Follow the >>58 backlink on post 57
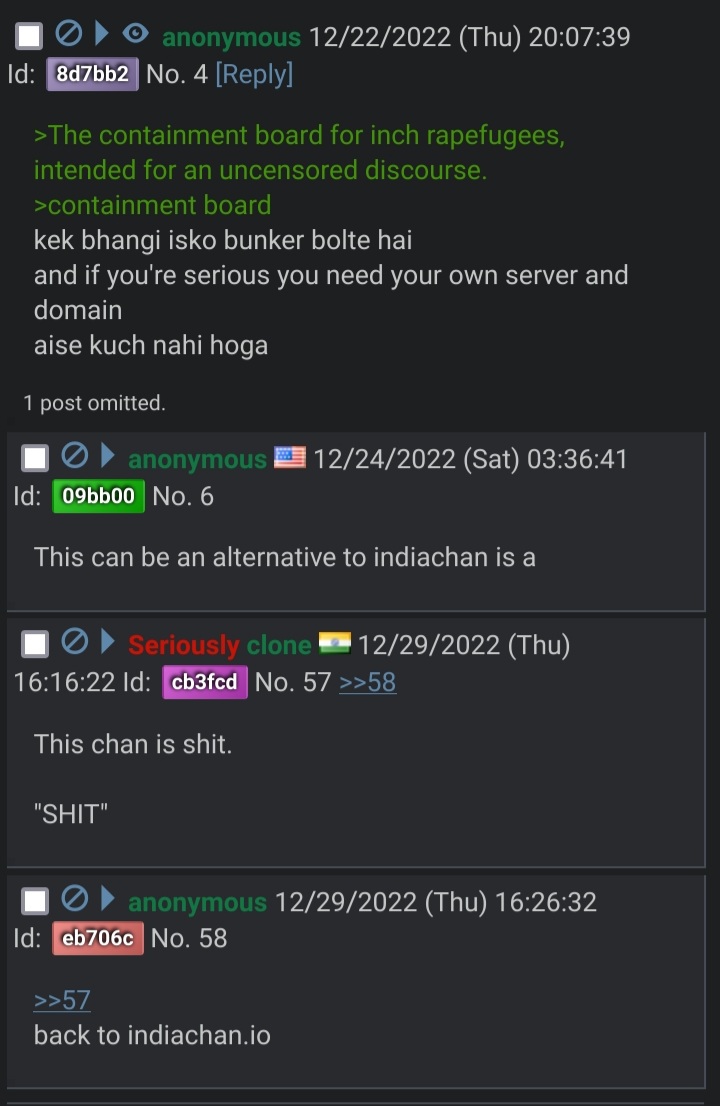 367,682
